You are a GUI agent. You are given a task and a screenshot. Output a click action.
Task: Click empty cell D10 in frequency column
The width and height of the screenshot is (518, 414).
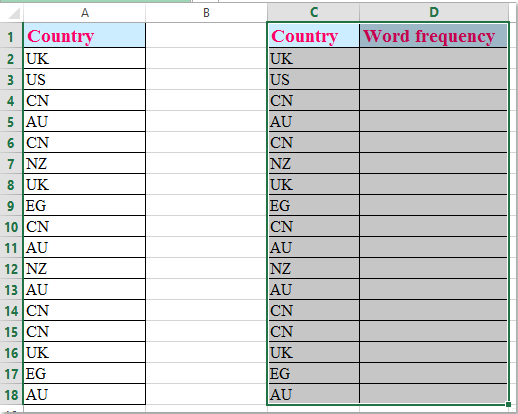pos(433,226)
